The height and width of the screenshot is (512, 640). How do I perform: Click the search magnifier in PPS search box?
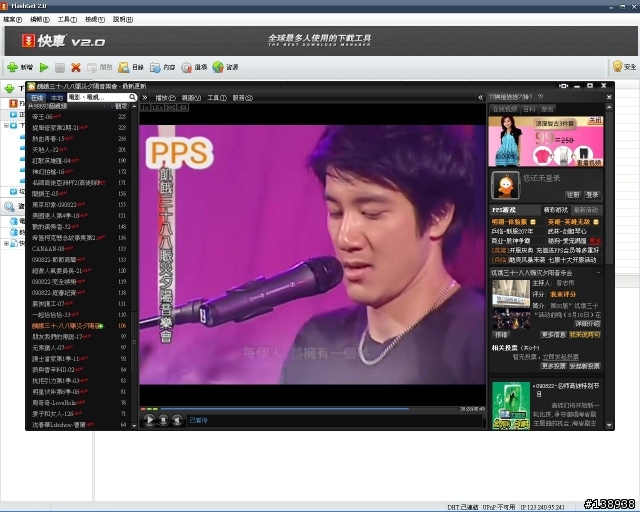coord(132,97)
